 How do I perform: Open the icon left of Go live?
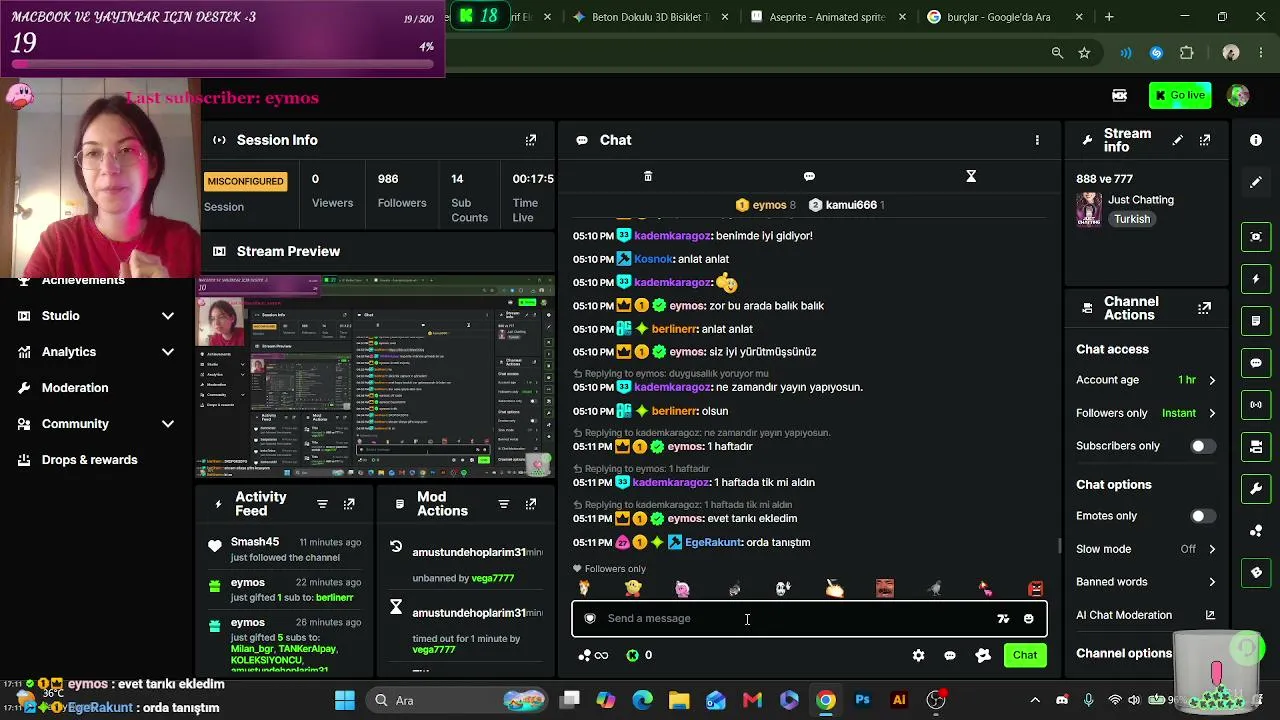pyautogui.click(x=1120, y=96)
